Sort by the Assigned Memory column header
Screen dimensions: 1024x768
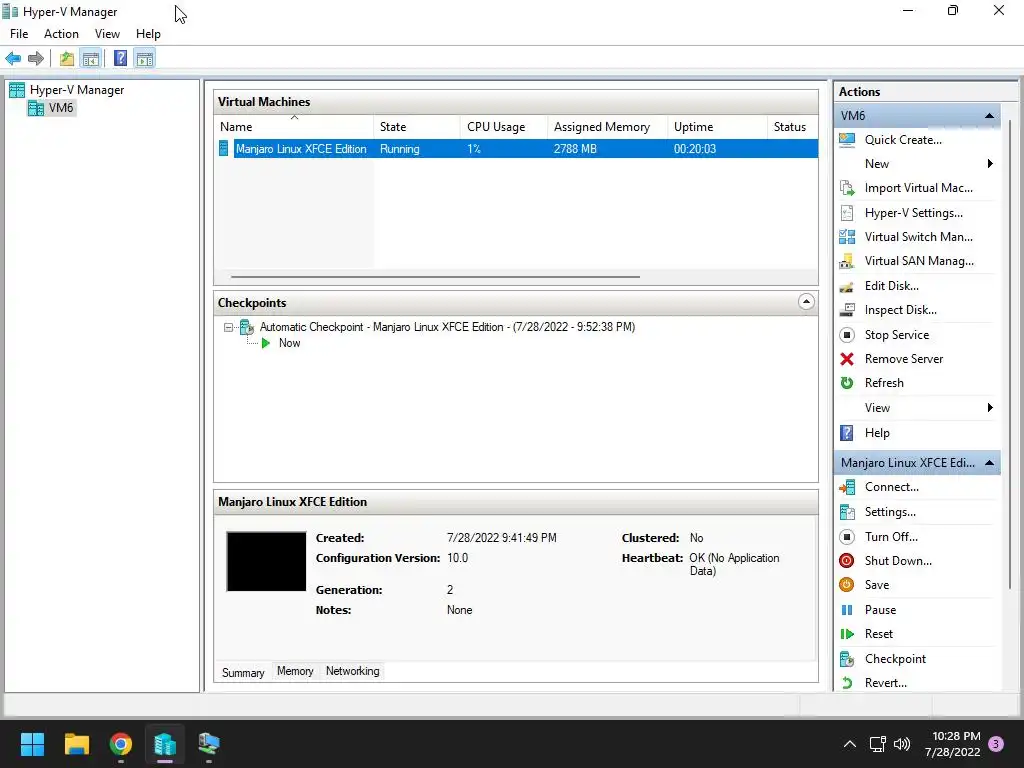[607, 127]
